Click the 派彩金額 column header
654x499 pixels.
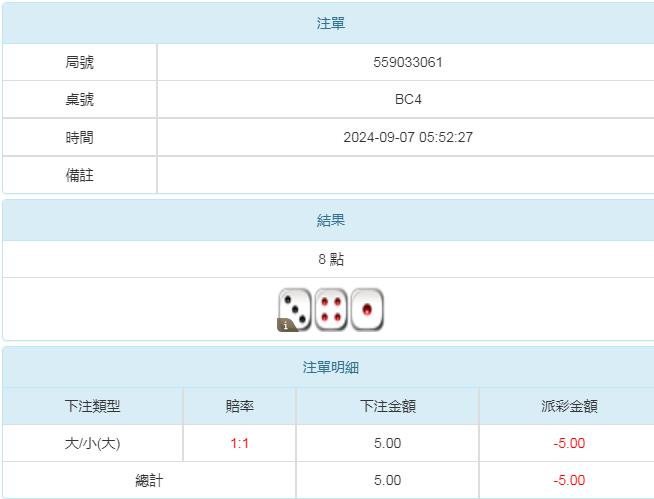(x=569, y=406)
